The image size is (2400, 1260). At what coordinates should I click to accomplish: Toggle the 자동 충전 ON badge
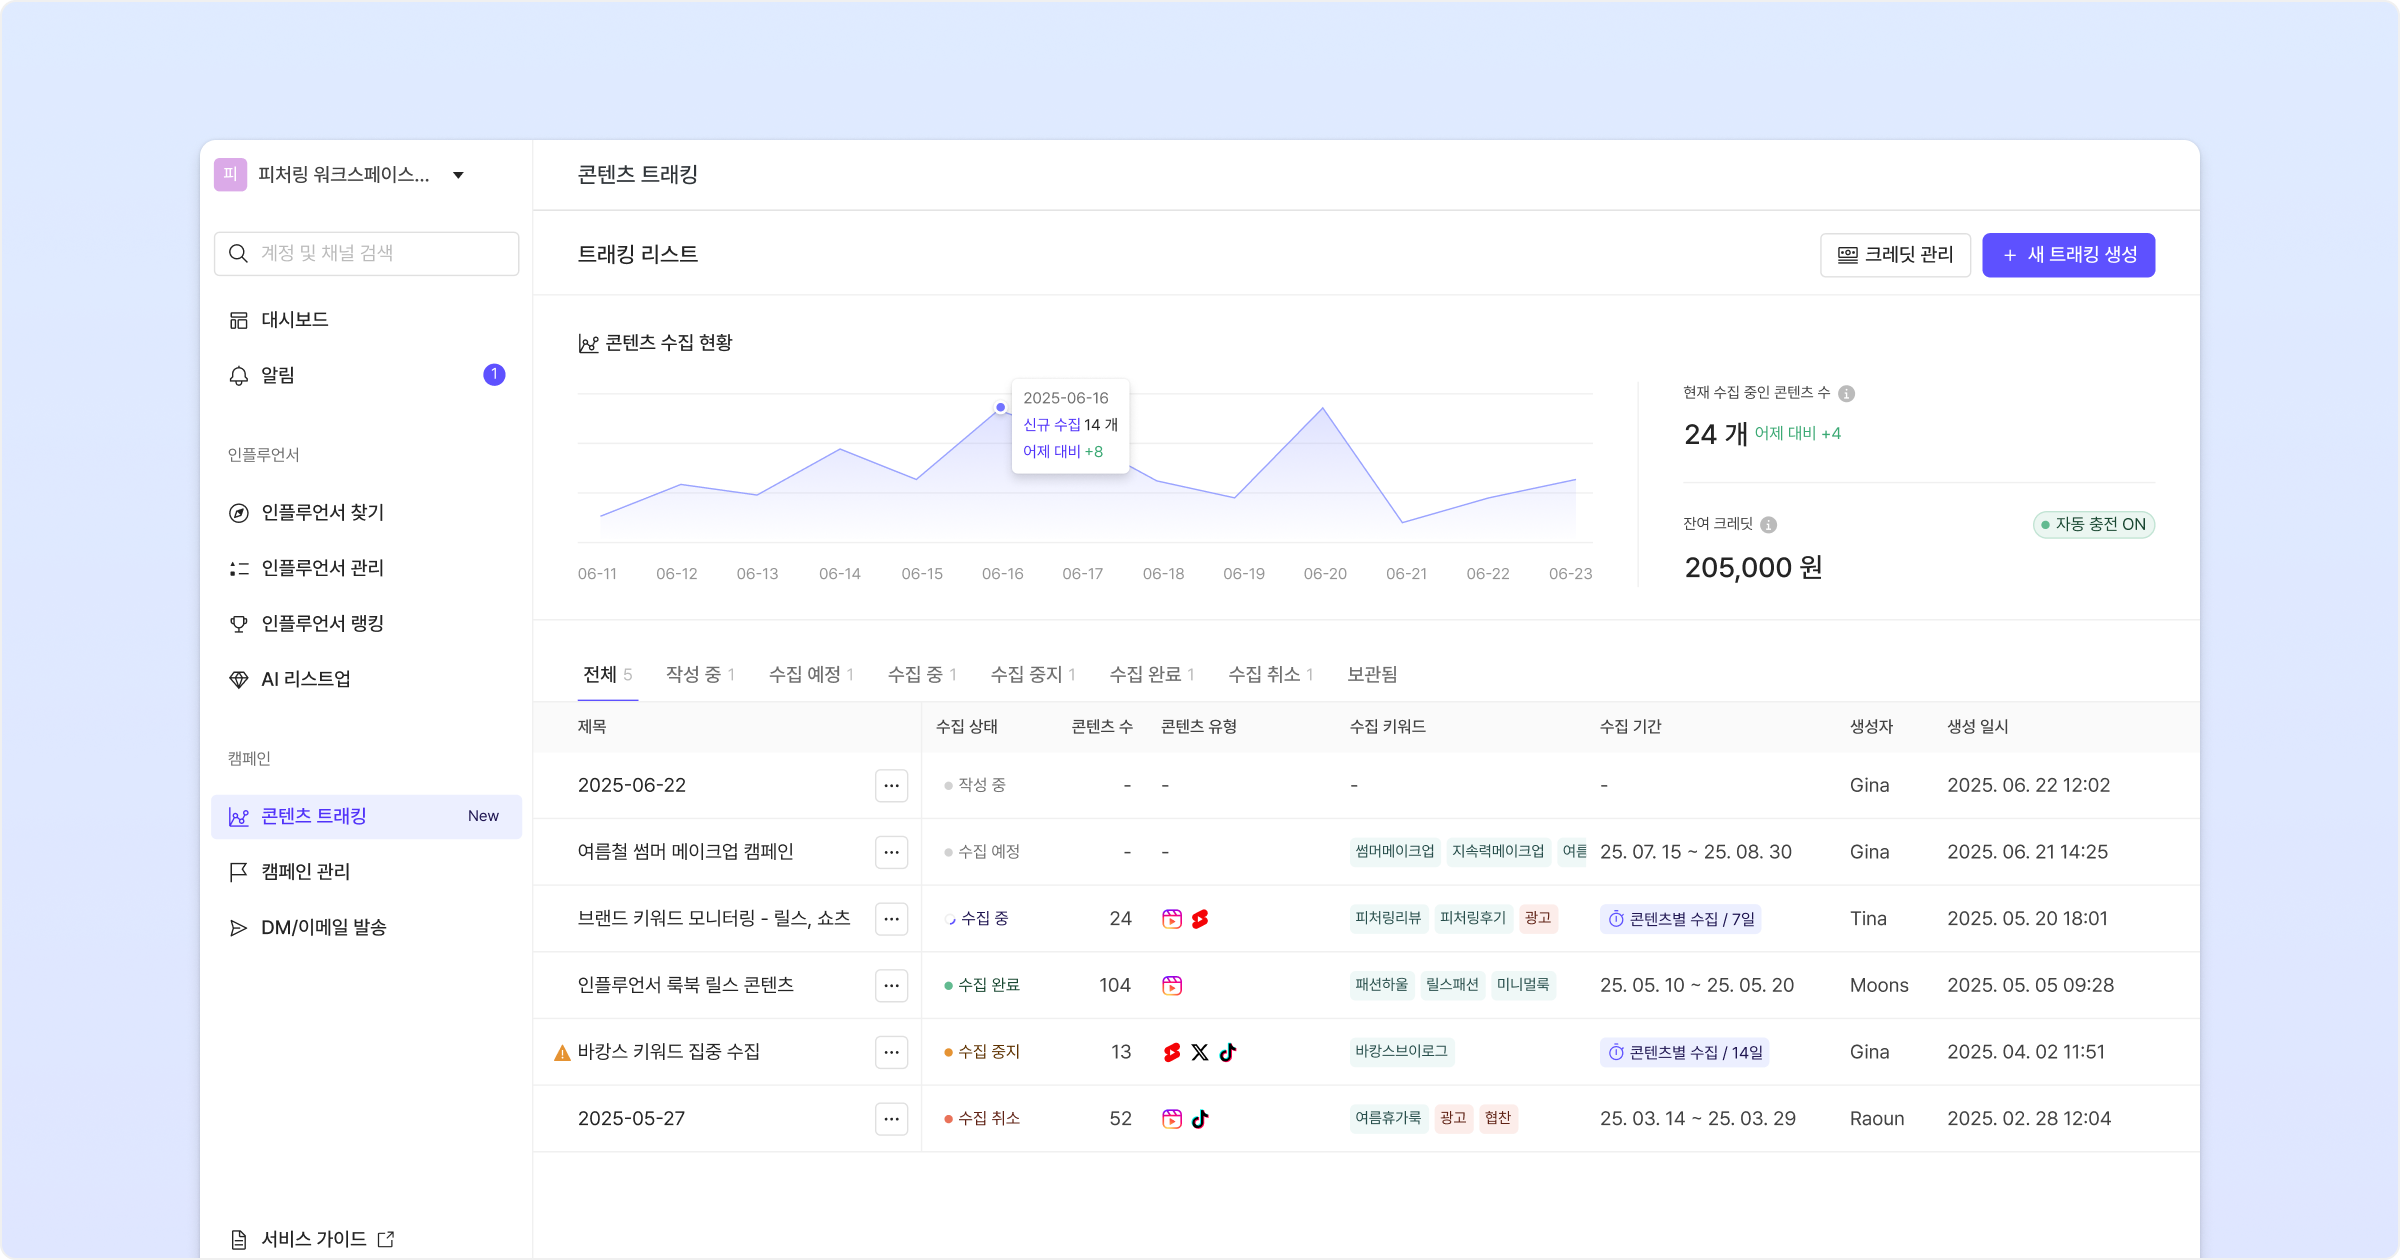(2093, 525)
